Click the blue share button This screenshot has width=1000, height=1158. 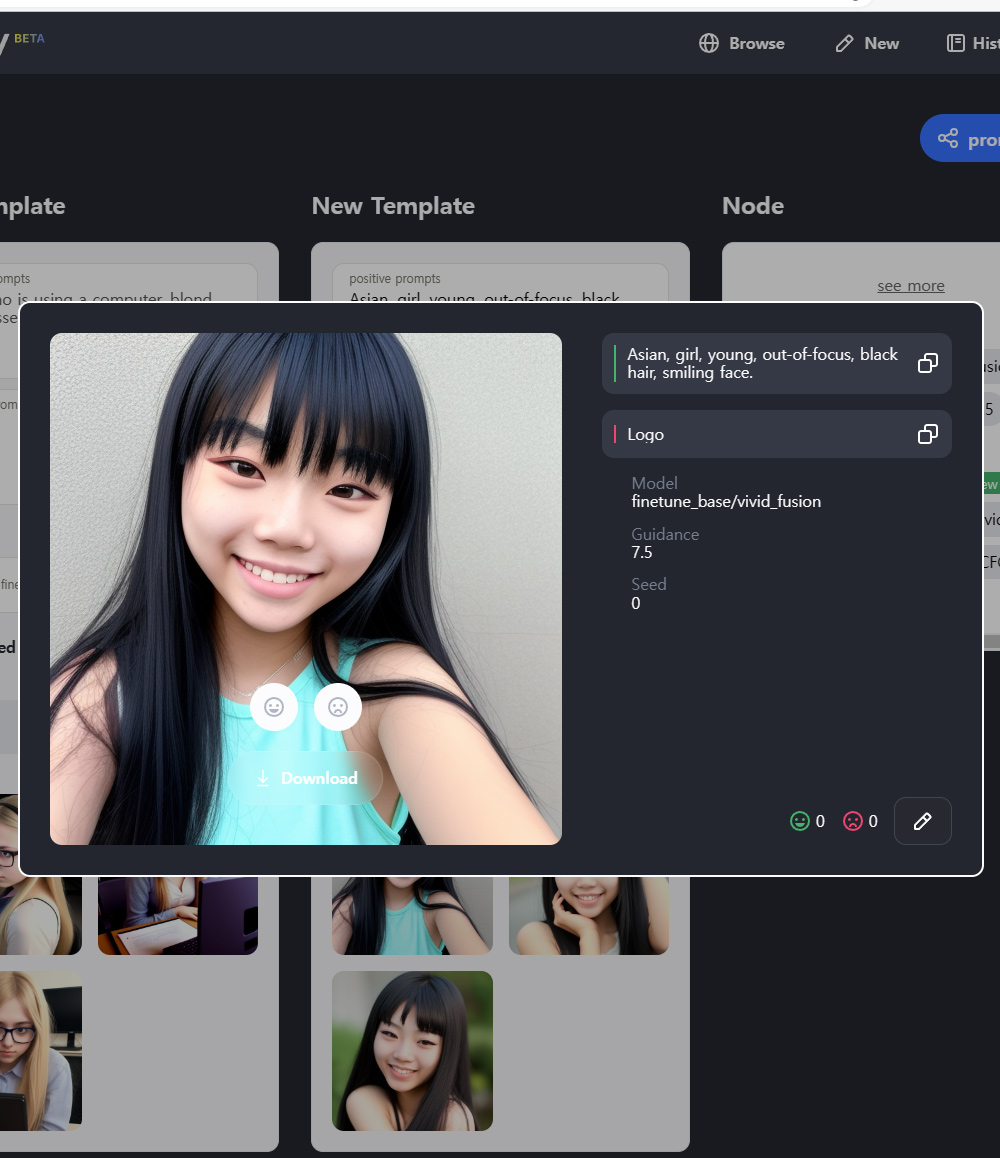[960, 138]
